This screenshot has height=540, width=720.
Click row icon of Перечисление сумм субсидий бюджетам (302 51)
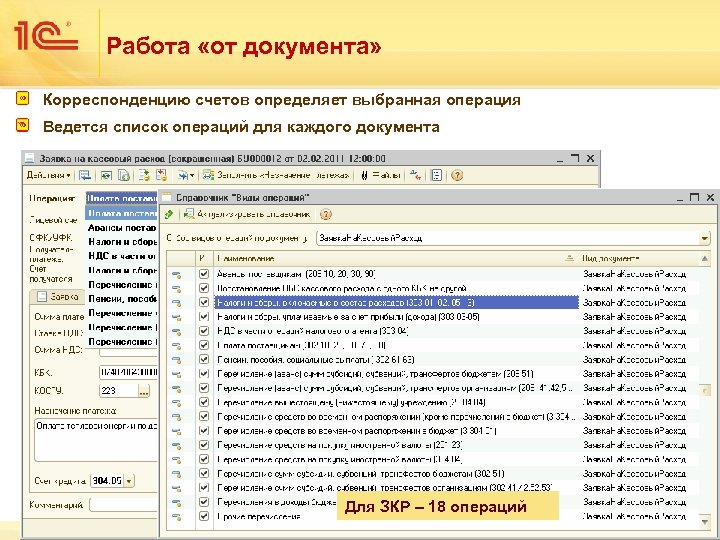(x=177, y=474)
